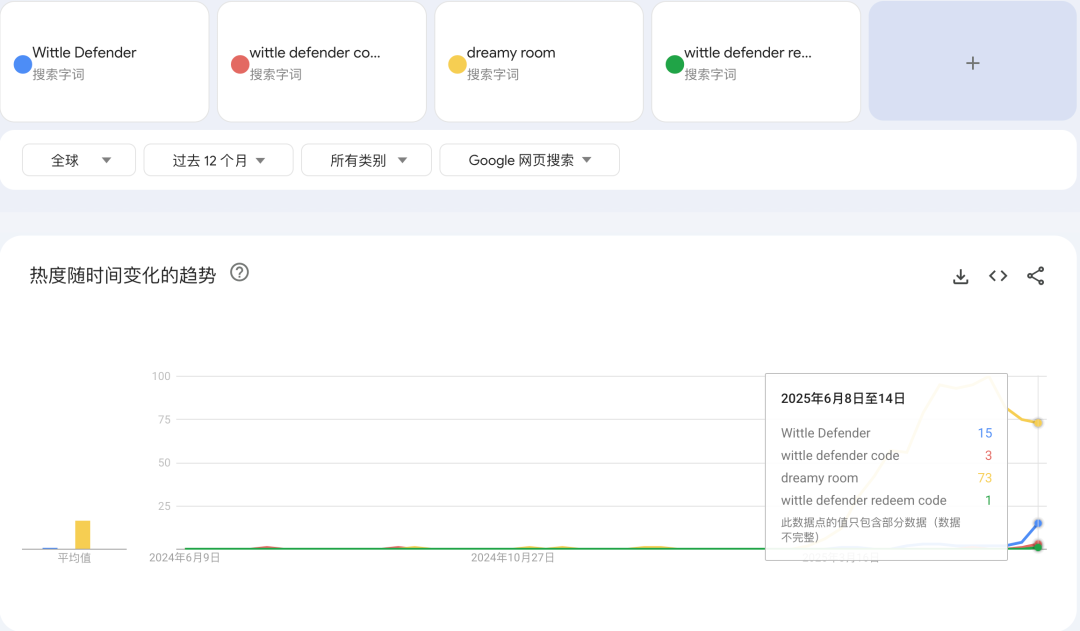Viewport: 1080px width, 631px height.
Task: Select the Wittle Defender search term card
Action: tap(105, 62)
